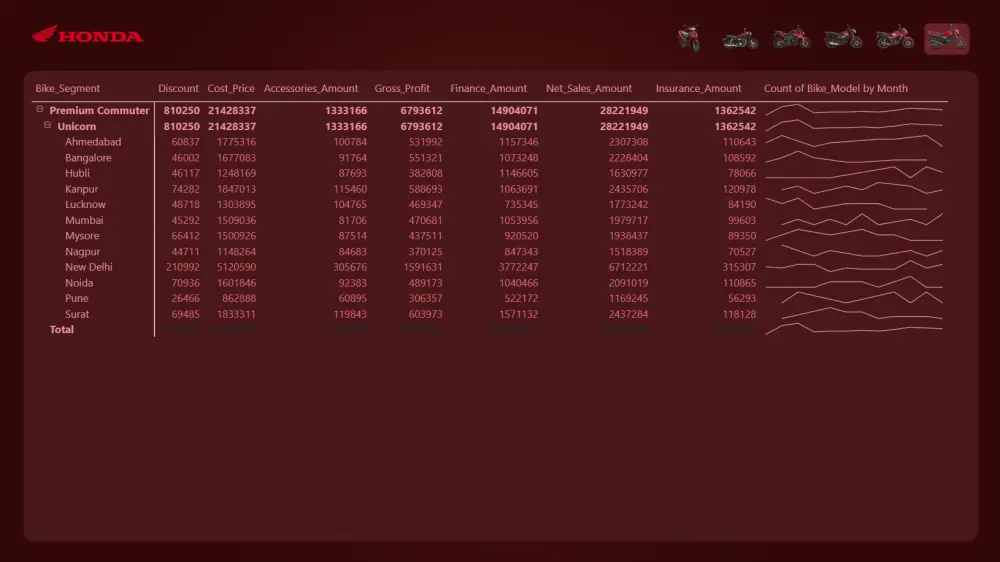Click Kanpur accessories amount 115460
The width and height of the screenshot is (1000, 562).
349,189
